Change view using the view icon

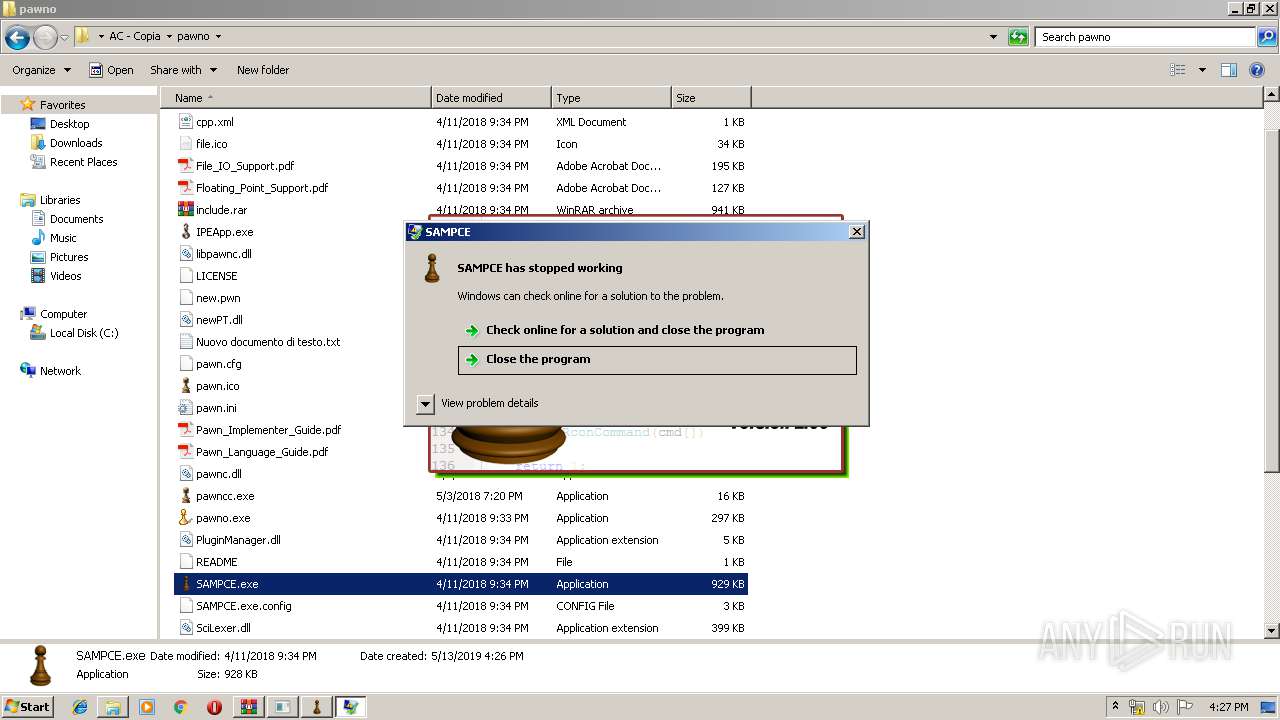[x=1178, y=70]
